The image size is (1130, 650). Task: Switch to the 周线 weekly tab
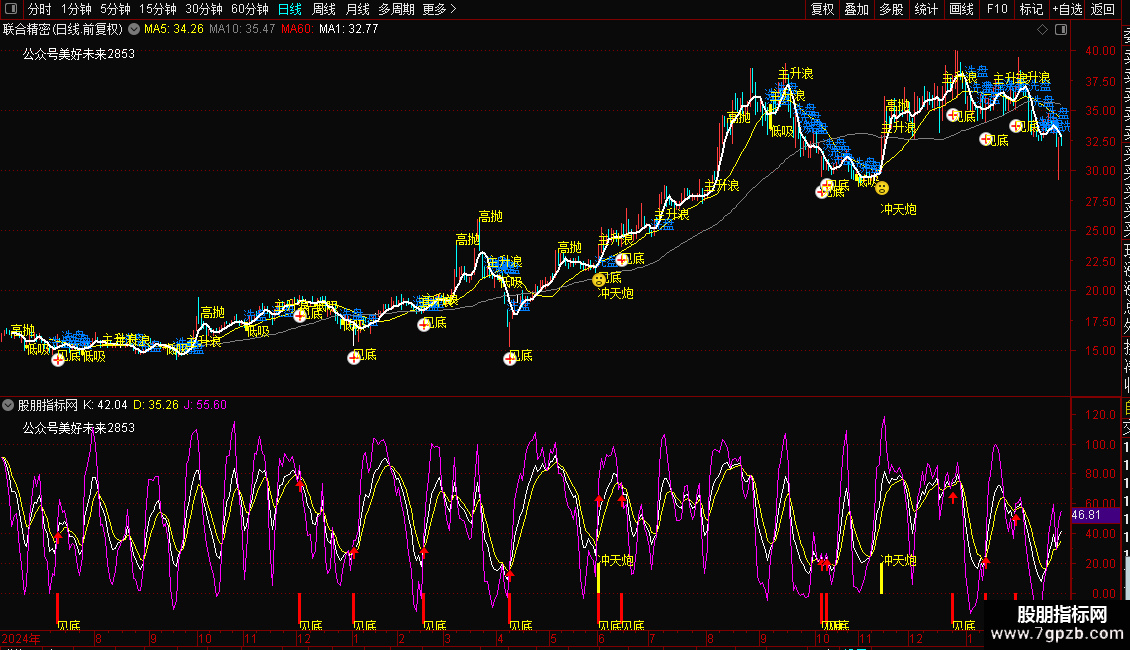click(324, 9)
